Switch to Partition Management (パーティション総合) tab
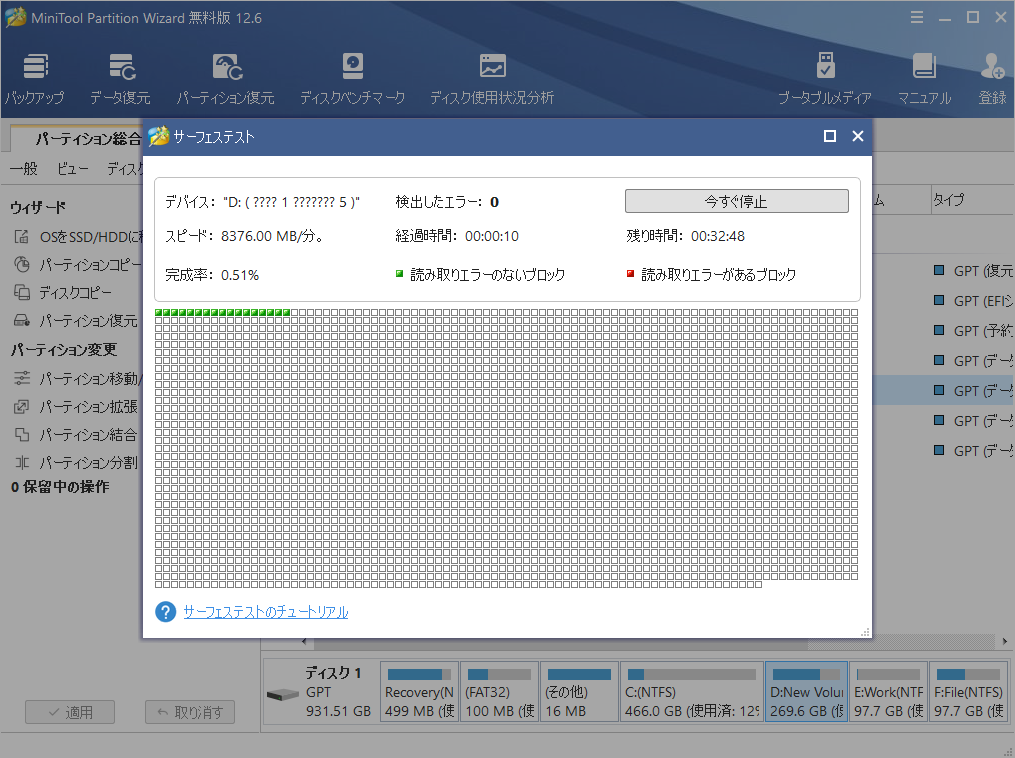Image resolution: width=1015 pixels, height=758 pixels. [x=78, y=138]
